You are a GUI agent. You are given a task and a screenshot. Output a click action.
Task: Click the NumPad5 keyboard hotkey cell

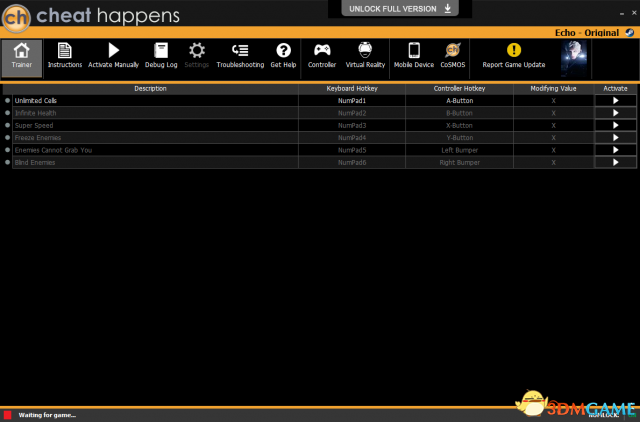pos(352,150)
